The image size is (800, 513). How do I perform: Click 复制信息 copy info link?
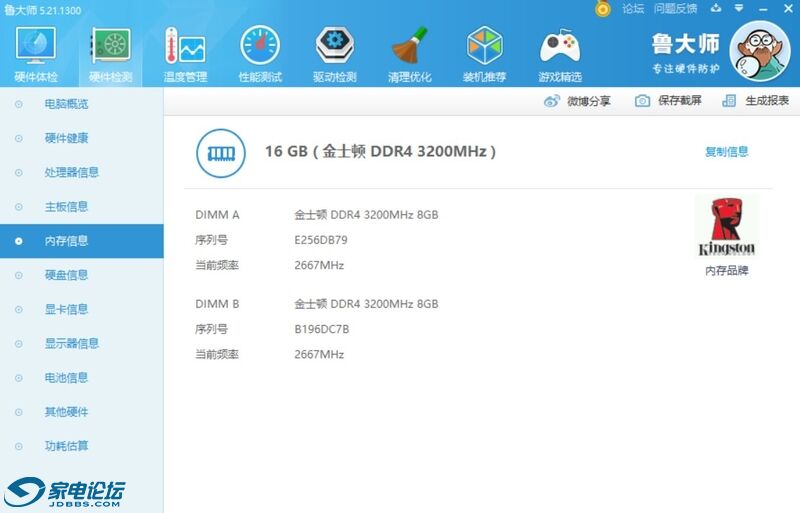point(727,152)
